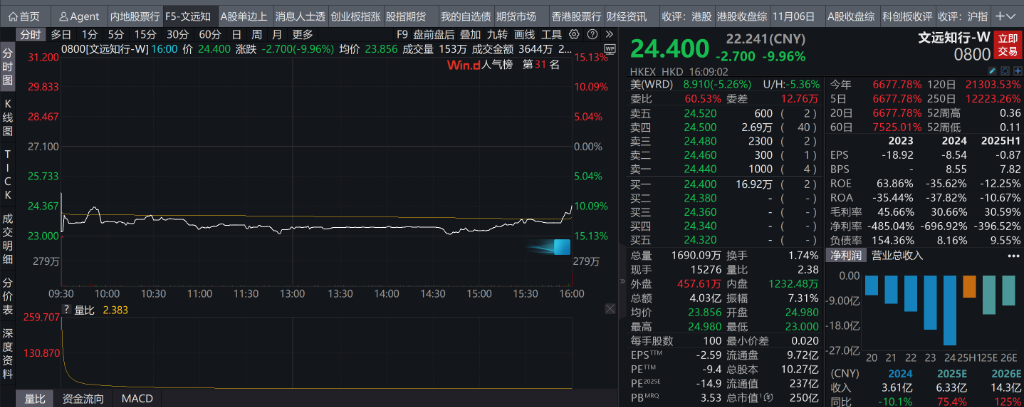Viewport: 1024px width, 407px height.
Task: Toggle 盘前盘后 pre/post market display
Action: pyautogui.click(x=434, y=34)
